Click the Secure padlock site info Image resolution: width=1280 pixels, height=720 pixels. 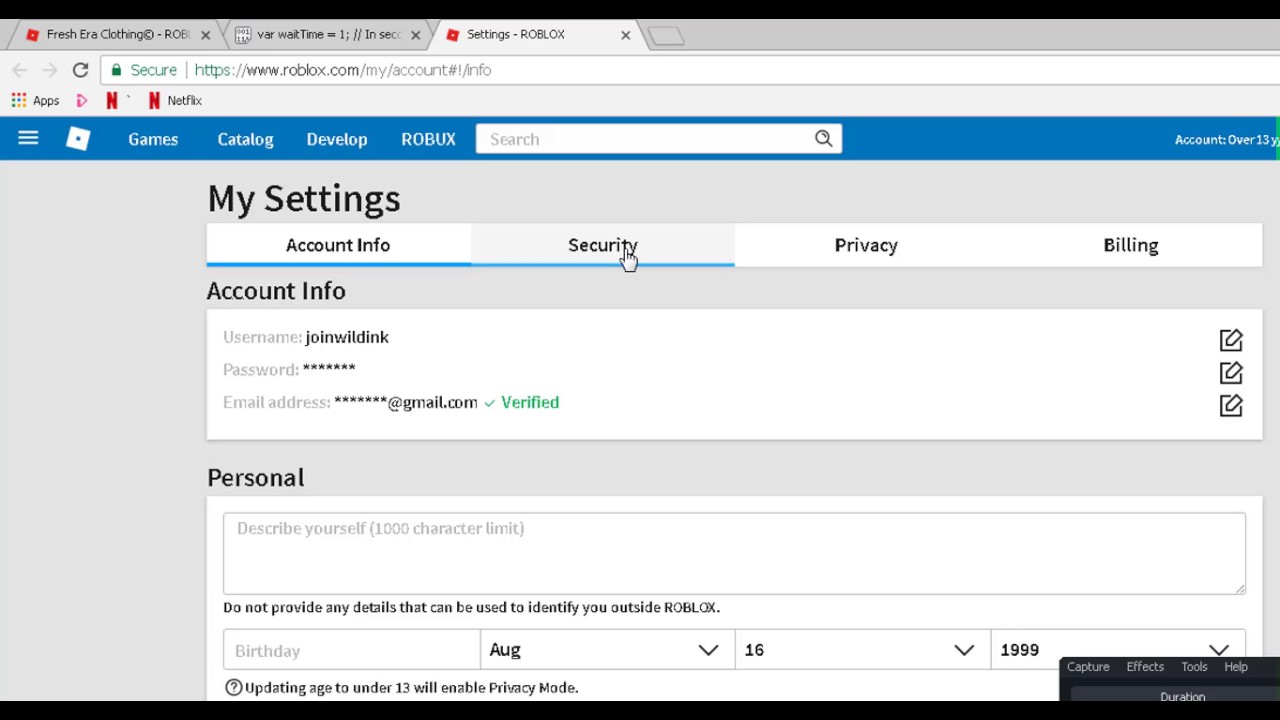(x=144, y=70)
